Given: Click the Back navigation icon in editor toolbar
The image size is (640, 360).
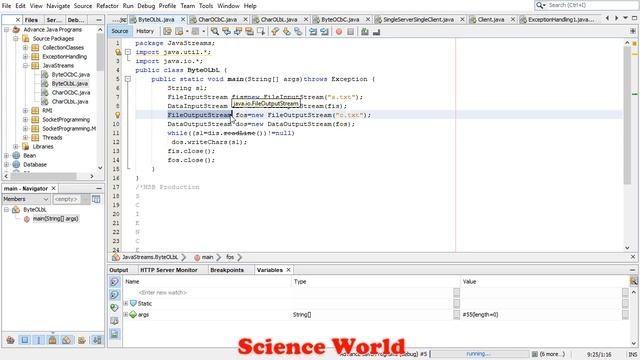Looking at the screenshot, I should 179,31.
